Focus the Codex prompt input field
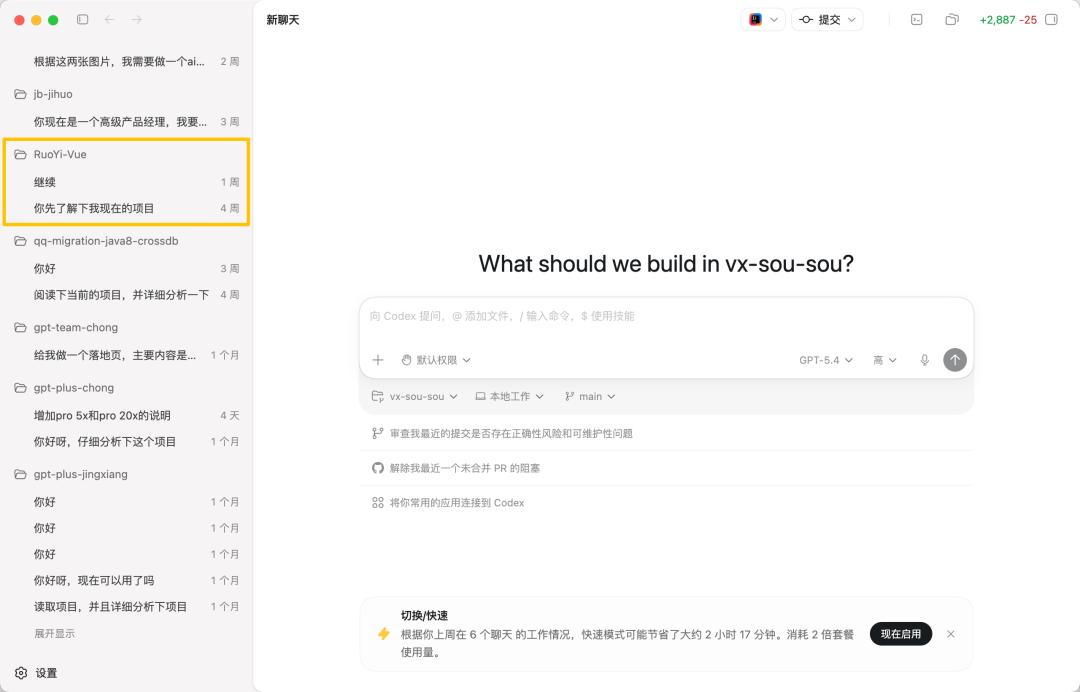This screenshot has height=692, width=1080. point(666,317)
